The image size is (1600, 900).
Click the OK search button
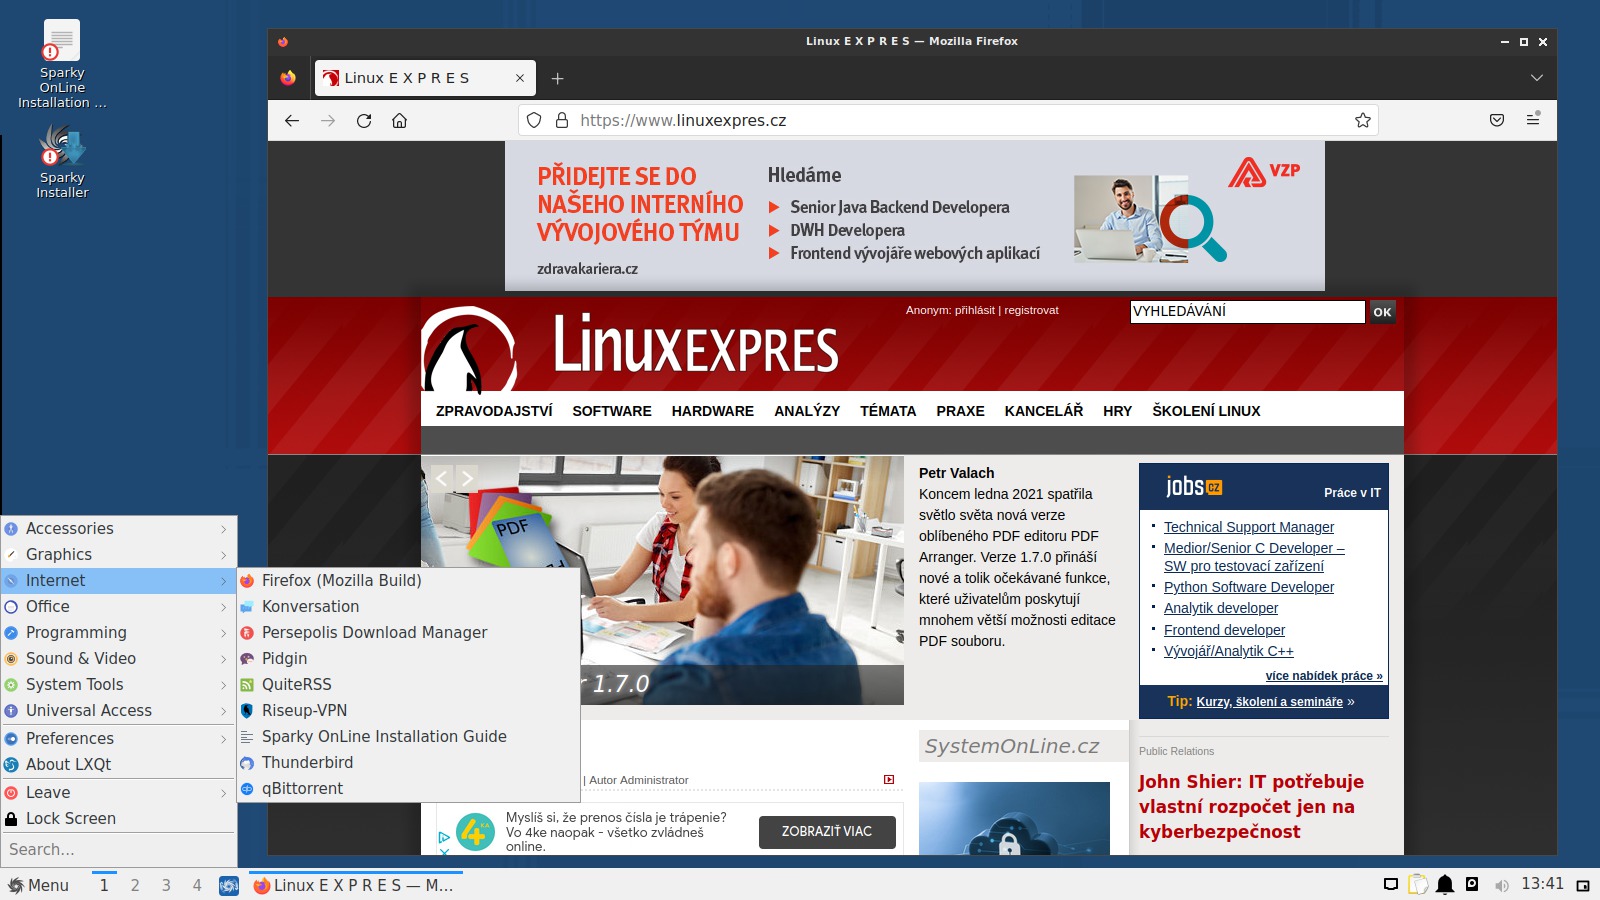coord(1382,312)
